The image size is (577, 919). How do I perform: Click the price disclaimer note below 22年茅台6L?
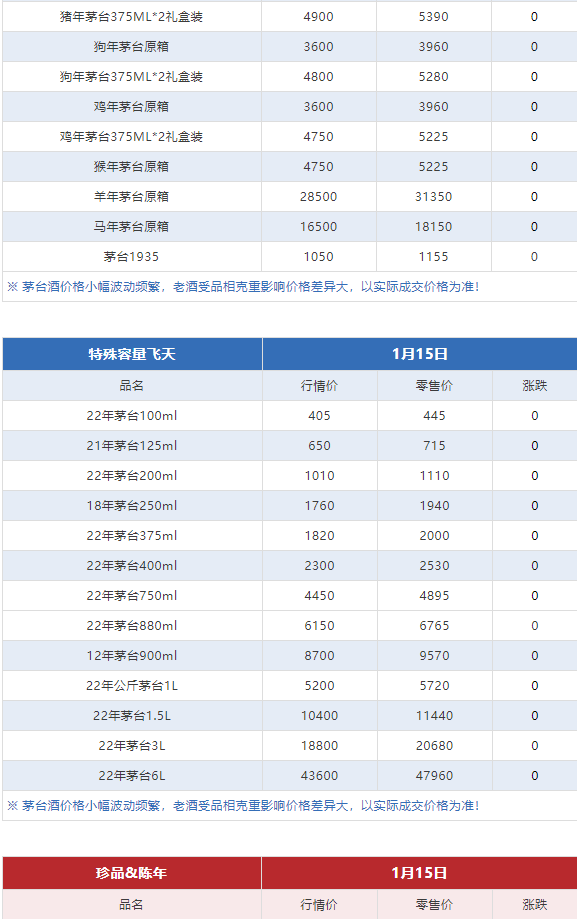point(243,806)
